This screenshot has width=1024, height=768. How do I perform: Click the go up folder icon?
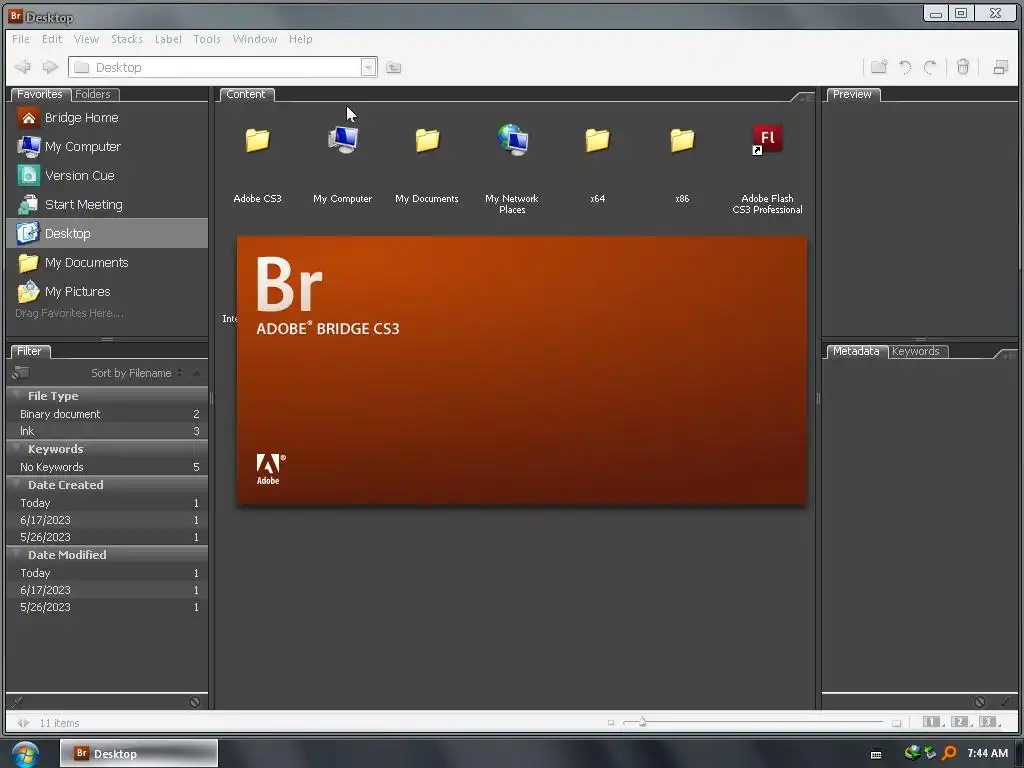coord(393,67)
